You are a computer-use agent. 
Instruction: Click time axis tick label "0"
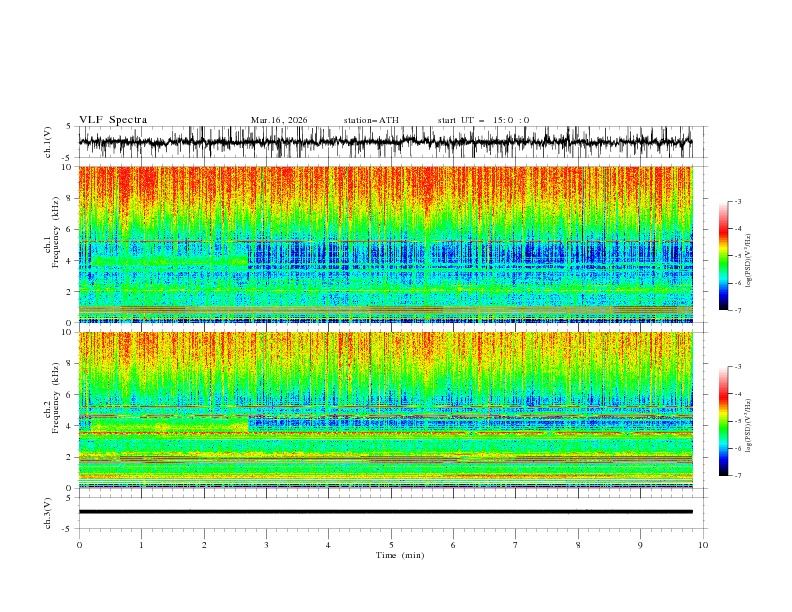(79, 545)
